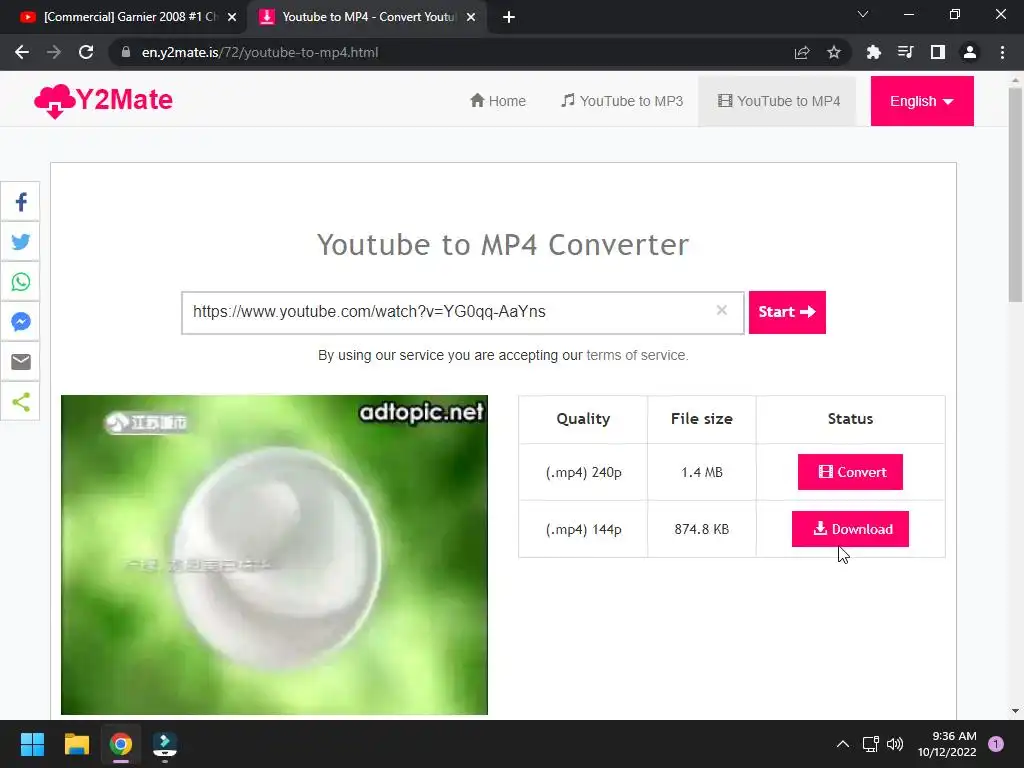Image resolution: width=1024 pixels, height=768 pixels.
Task: Click the Start button to process the URL
Action: tap(787, 312)
